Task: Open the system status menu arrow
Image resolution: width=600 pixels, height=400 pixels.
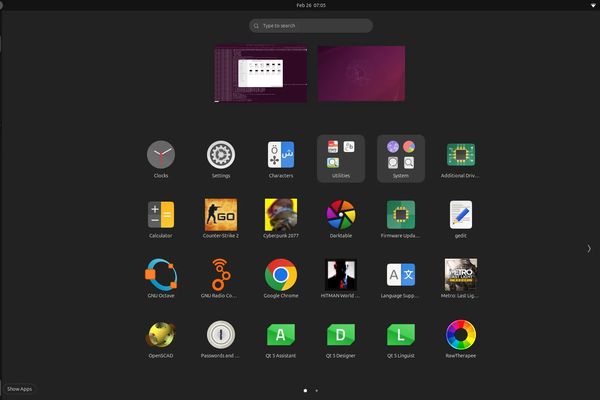Action: (593, 5)
